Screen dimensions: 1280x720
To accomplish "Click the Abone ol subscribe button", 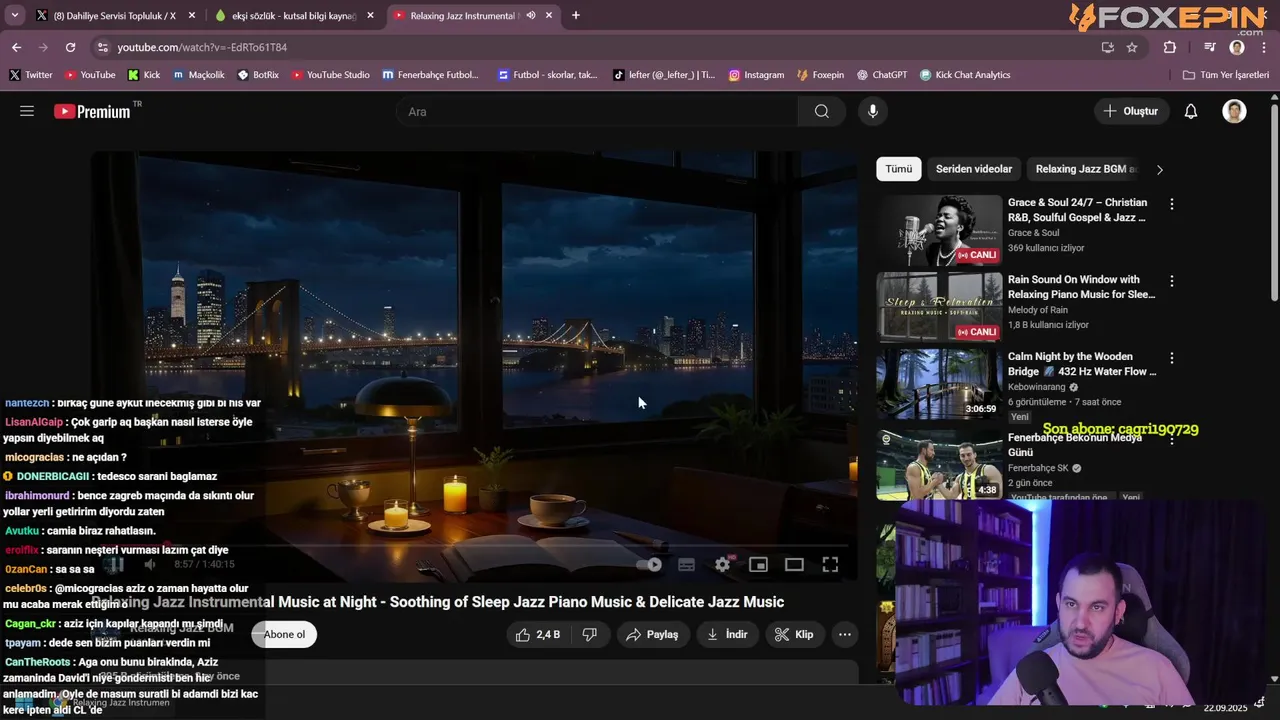I will pos(284,634).
